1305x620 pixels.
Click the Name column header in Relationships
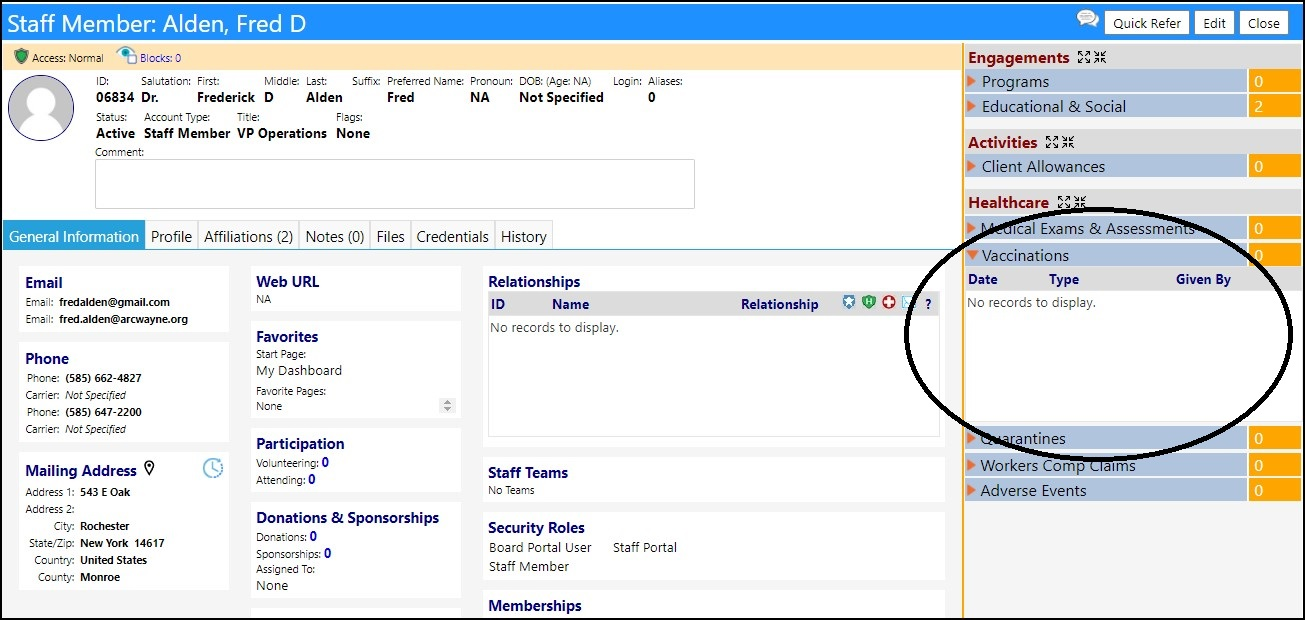(570, 304)
